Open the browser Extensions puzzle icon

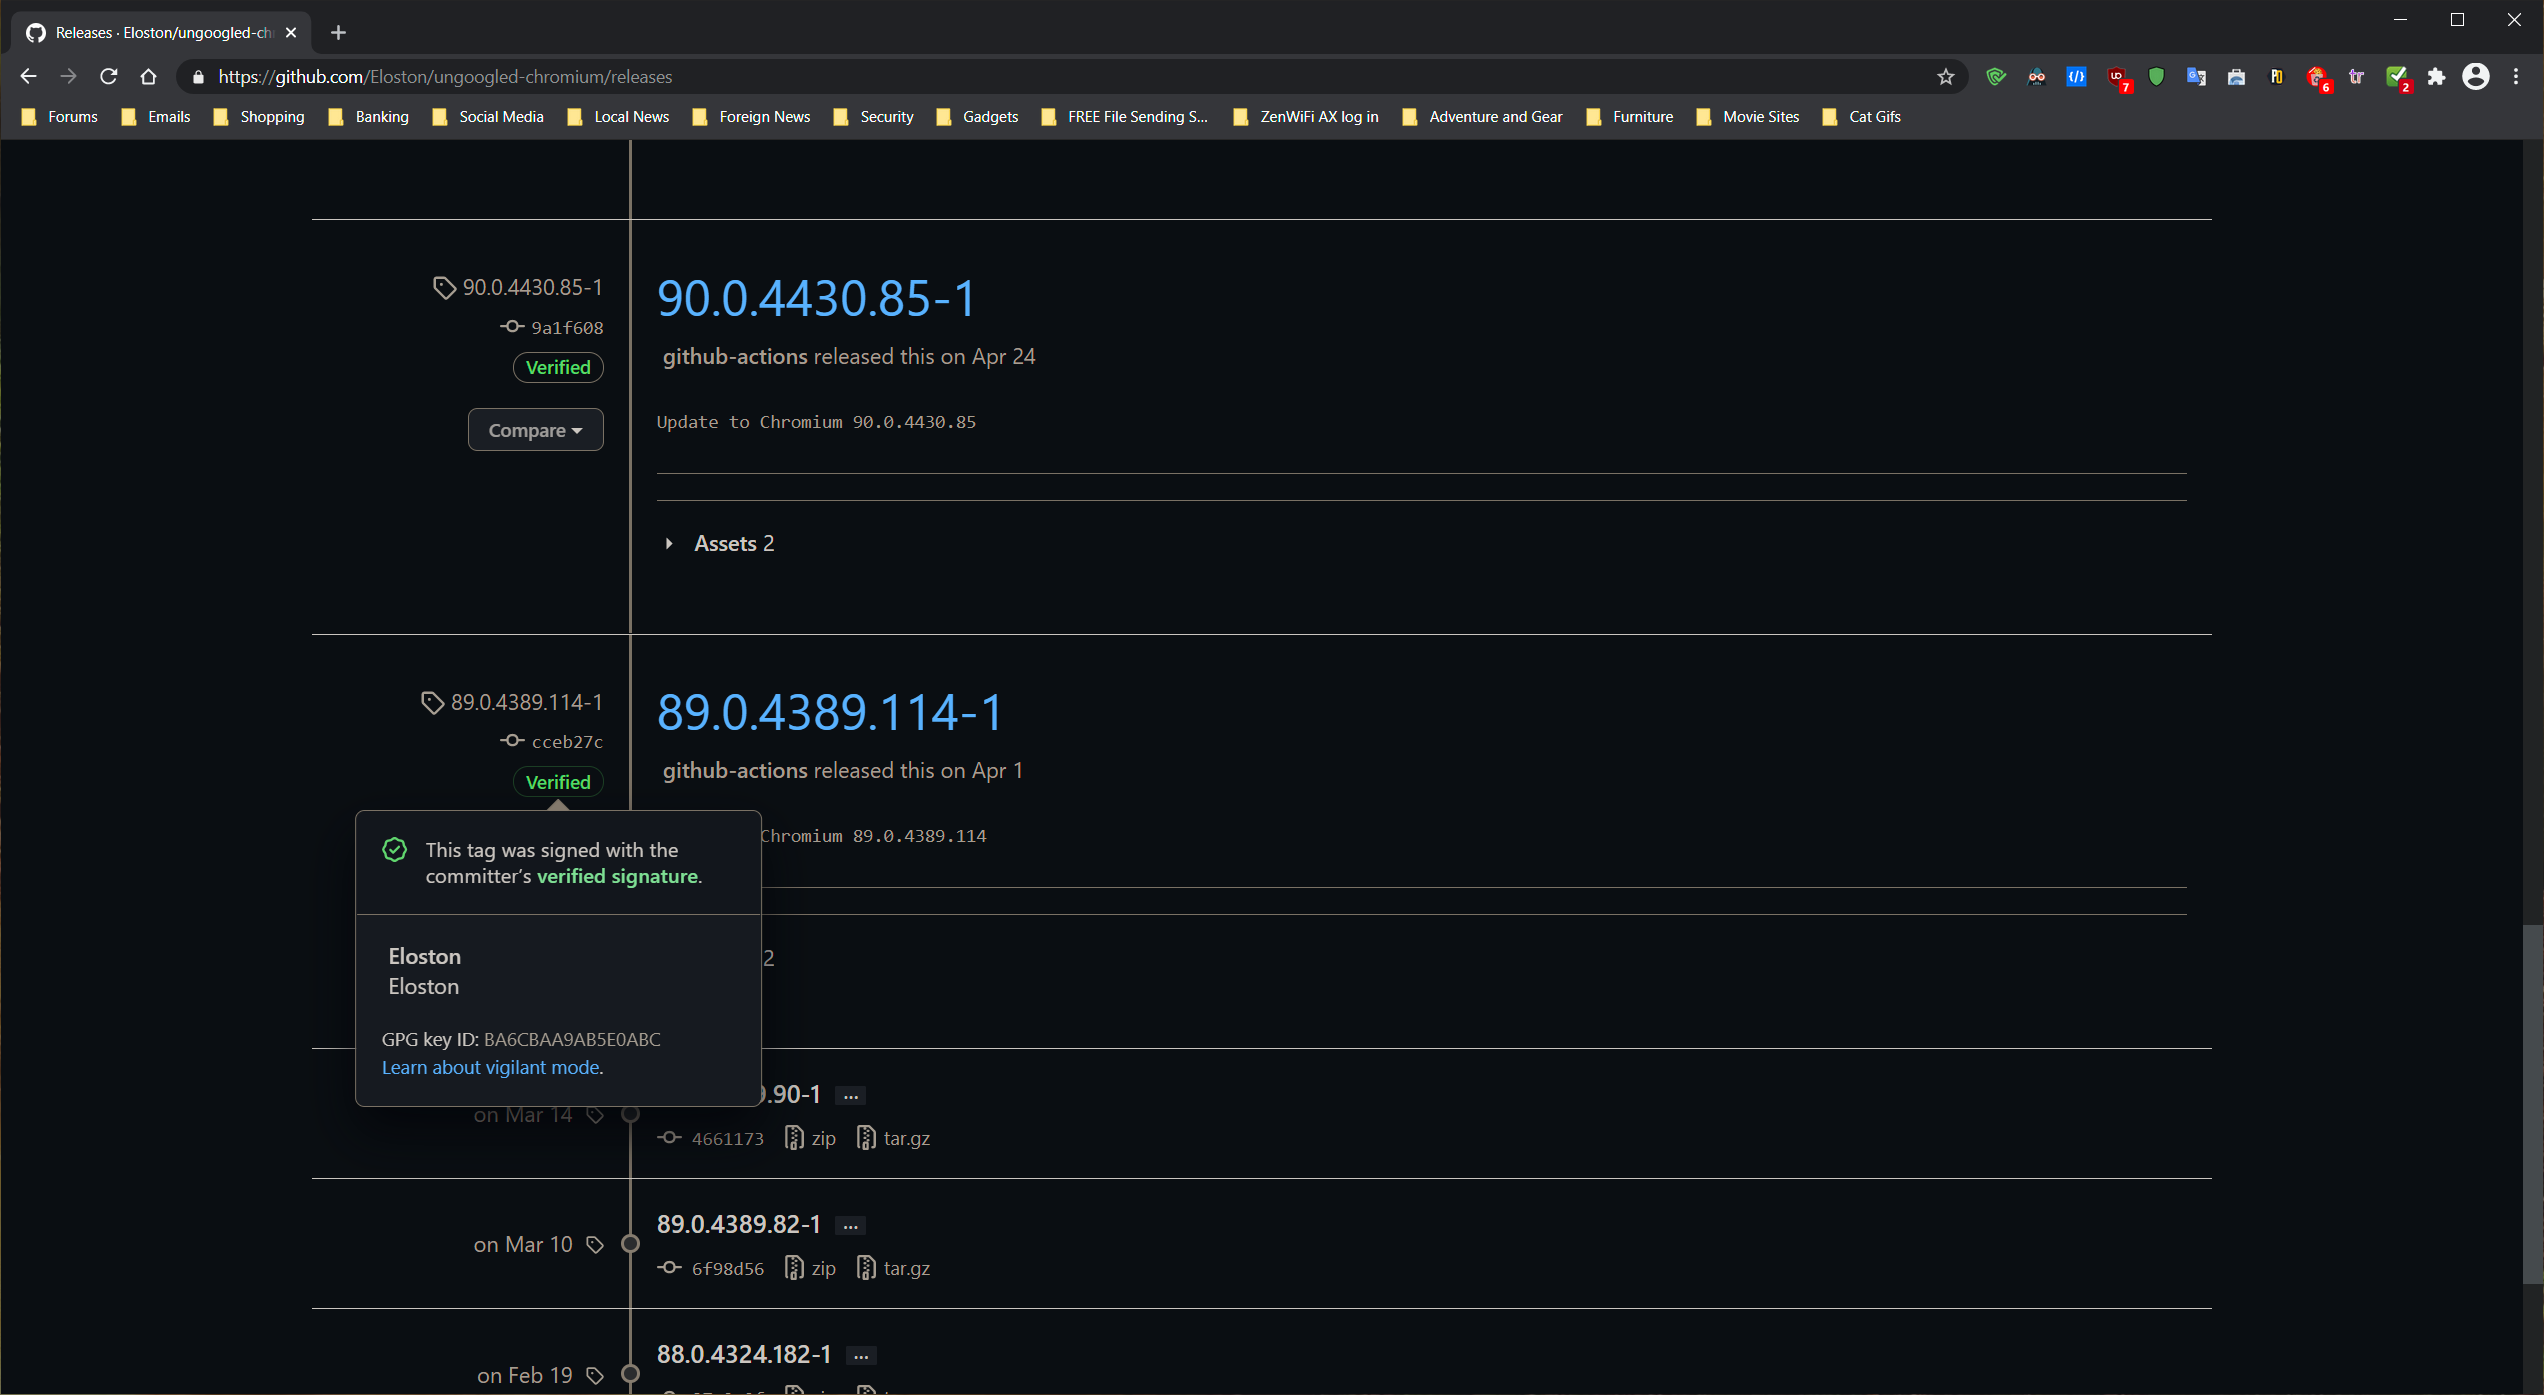[x=2436, y=77]
